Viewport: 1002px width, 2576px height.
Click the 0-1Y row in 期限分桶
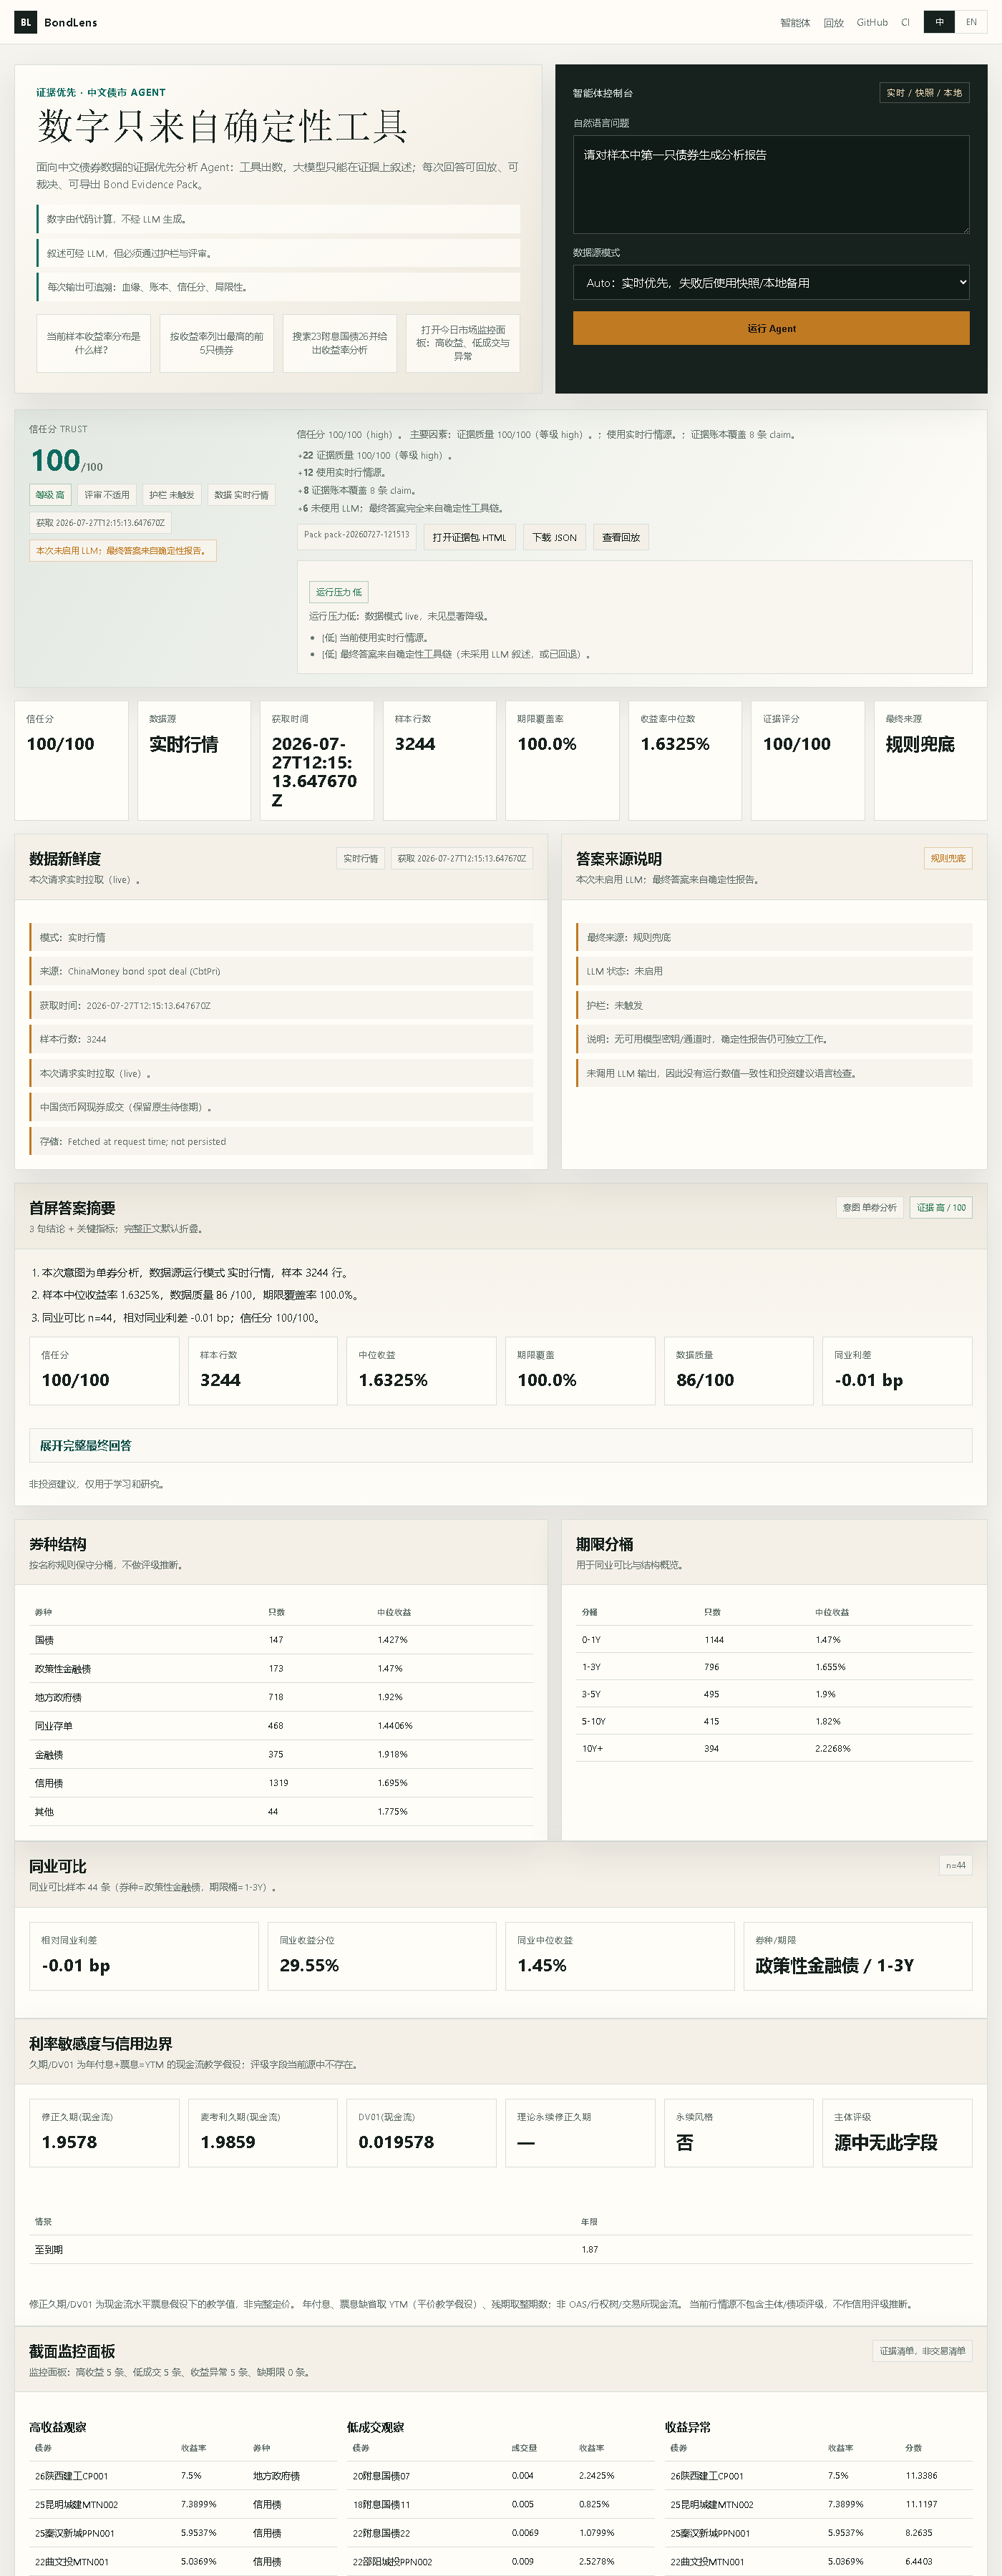pos(774,1640)
